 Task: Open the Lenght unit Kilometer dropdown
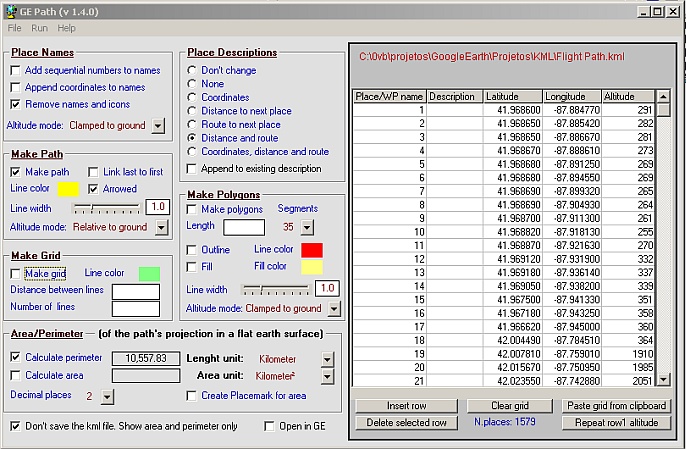tap(327, 359)
